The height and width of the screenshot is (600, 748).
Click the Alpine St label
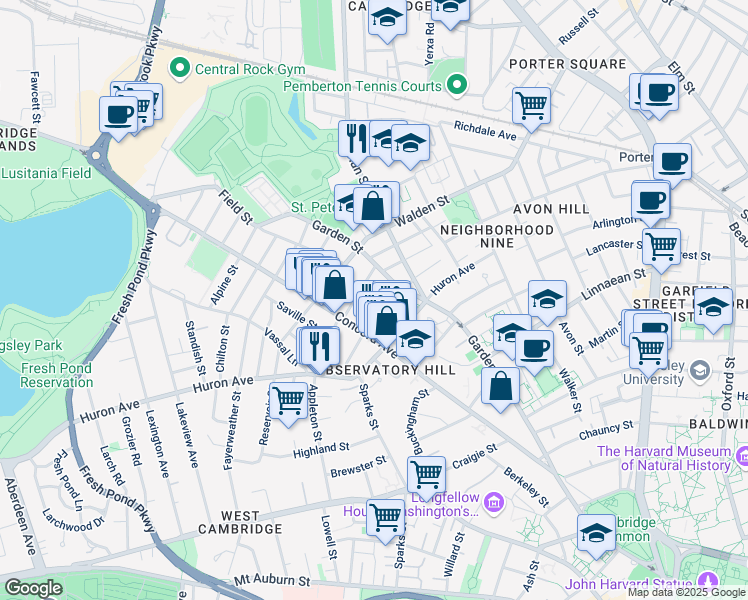click(224, 285)
